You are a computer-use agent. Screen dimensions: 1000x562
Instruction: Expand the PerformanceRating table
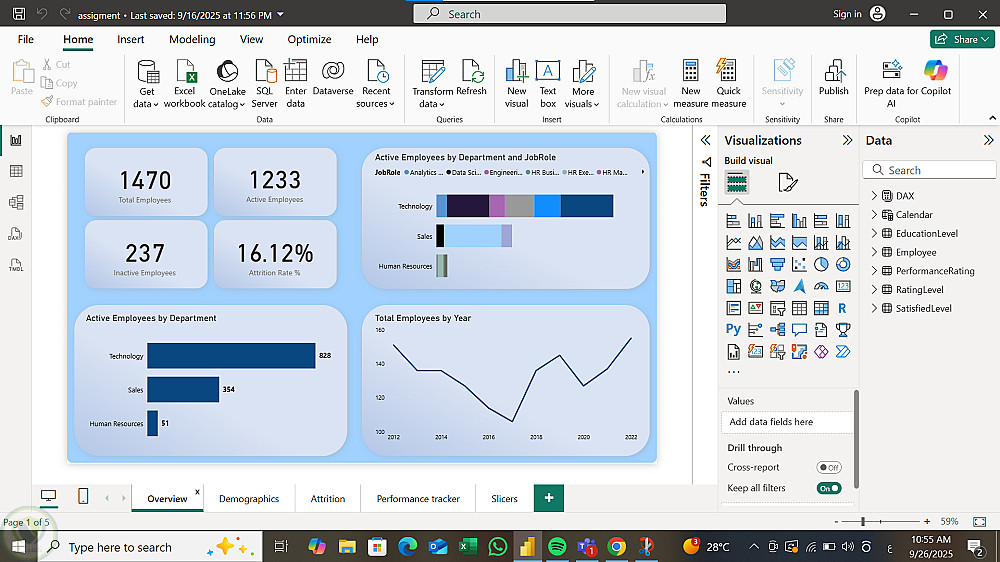(874, 270)
